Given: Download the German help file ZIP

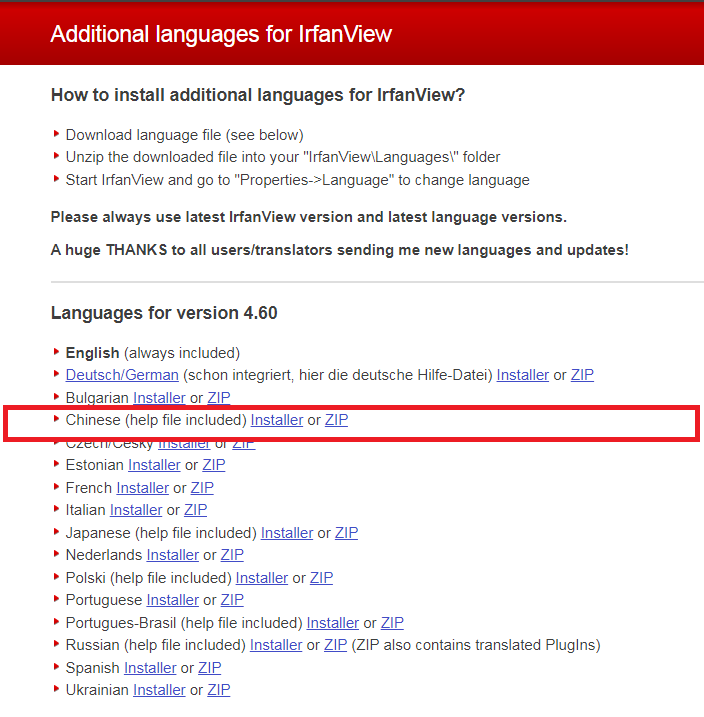Looking at the screenshot, I should [x=582, y=375].
